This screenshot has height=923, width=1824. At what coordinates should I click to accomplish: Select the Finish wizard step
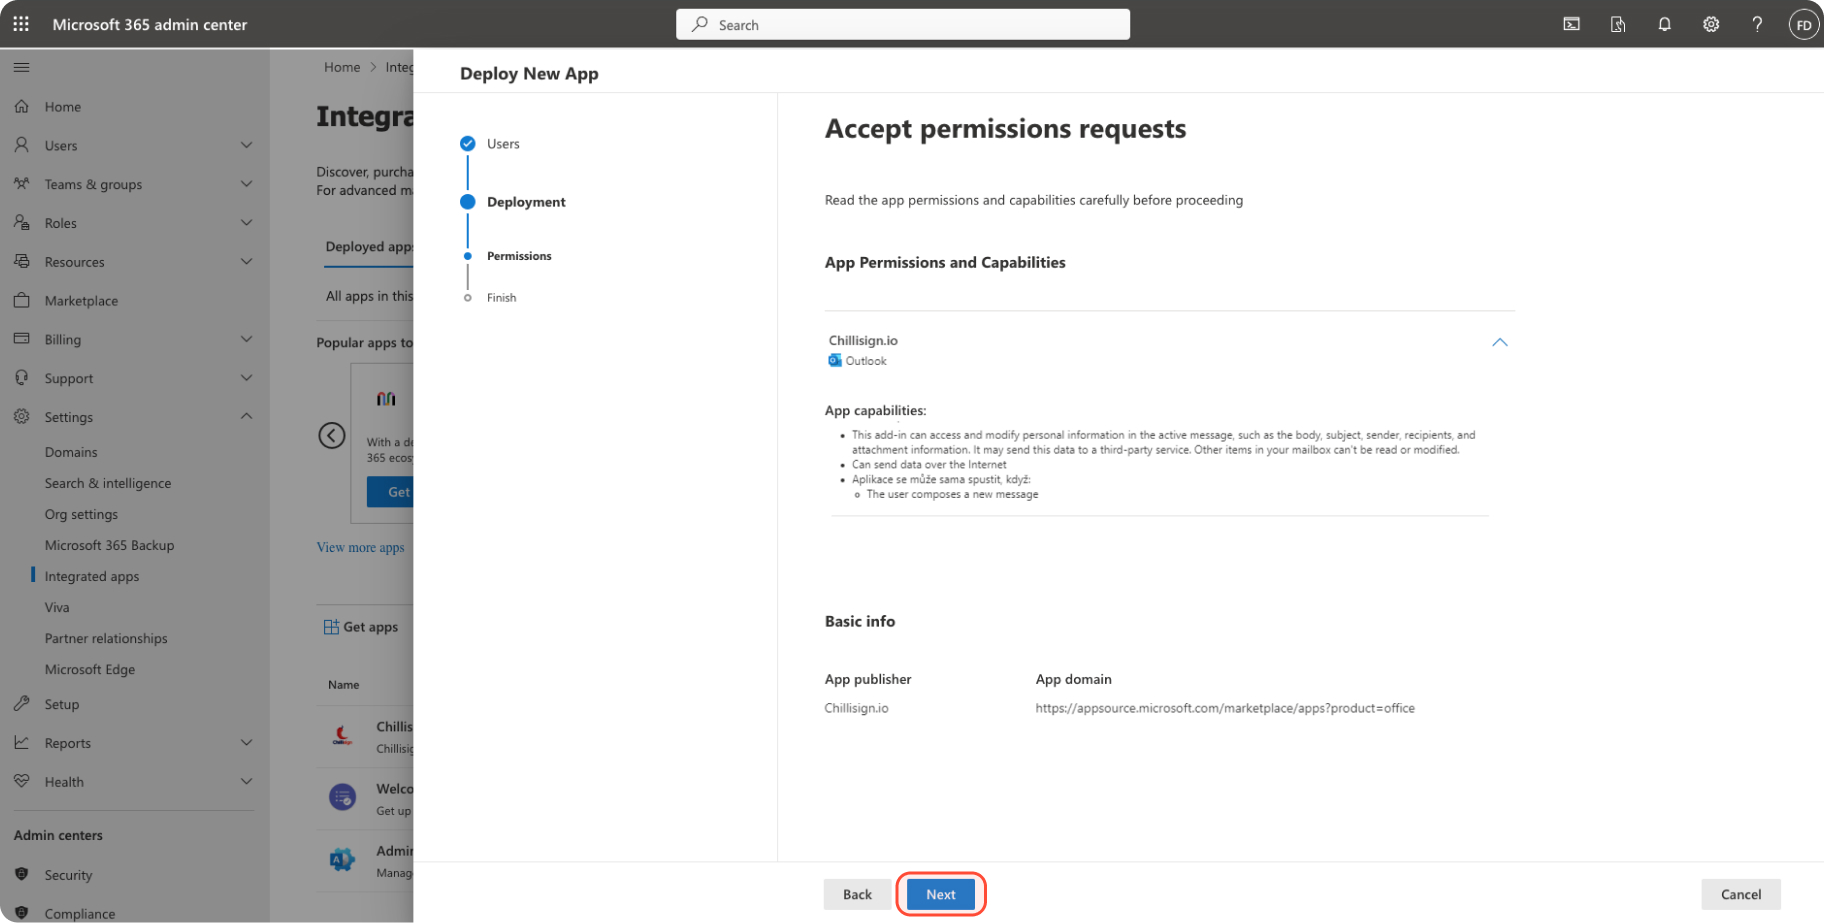point(501,298)
